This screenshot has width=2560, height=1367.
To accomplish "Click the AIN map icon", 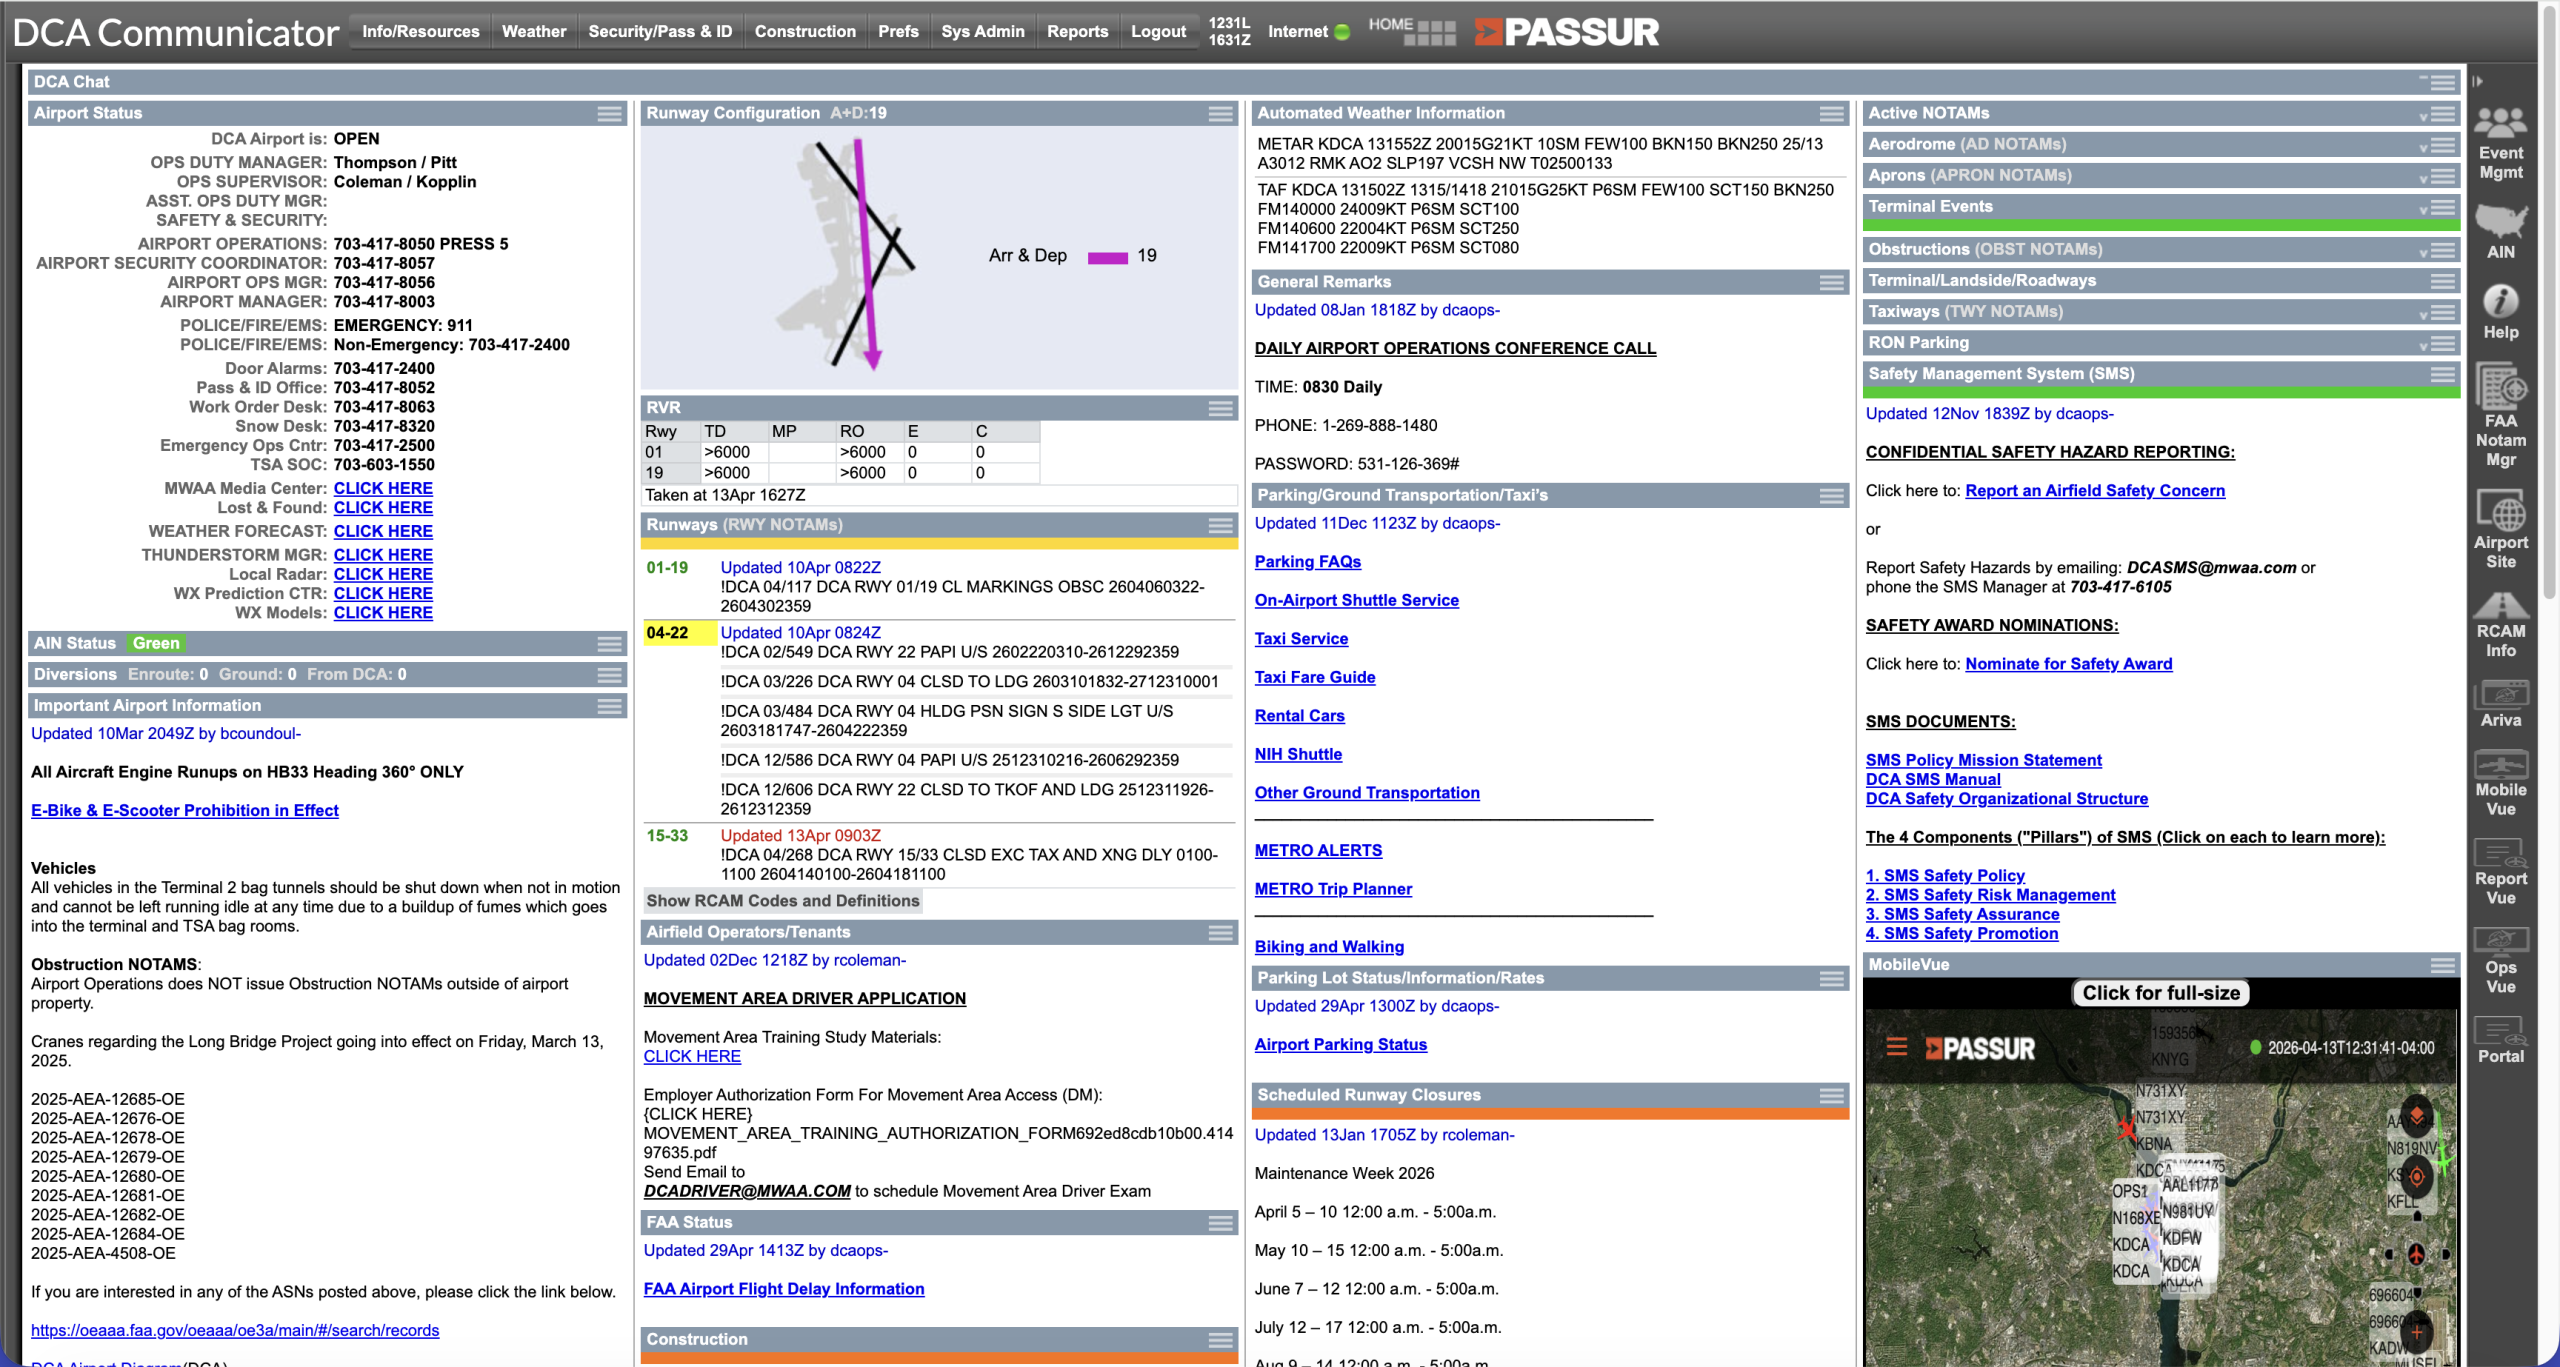I will [x=2500, y=221].
